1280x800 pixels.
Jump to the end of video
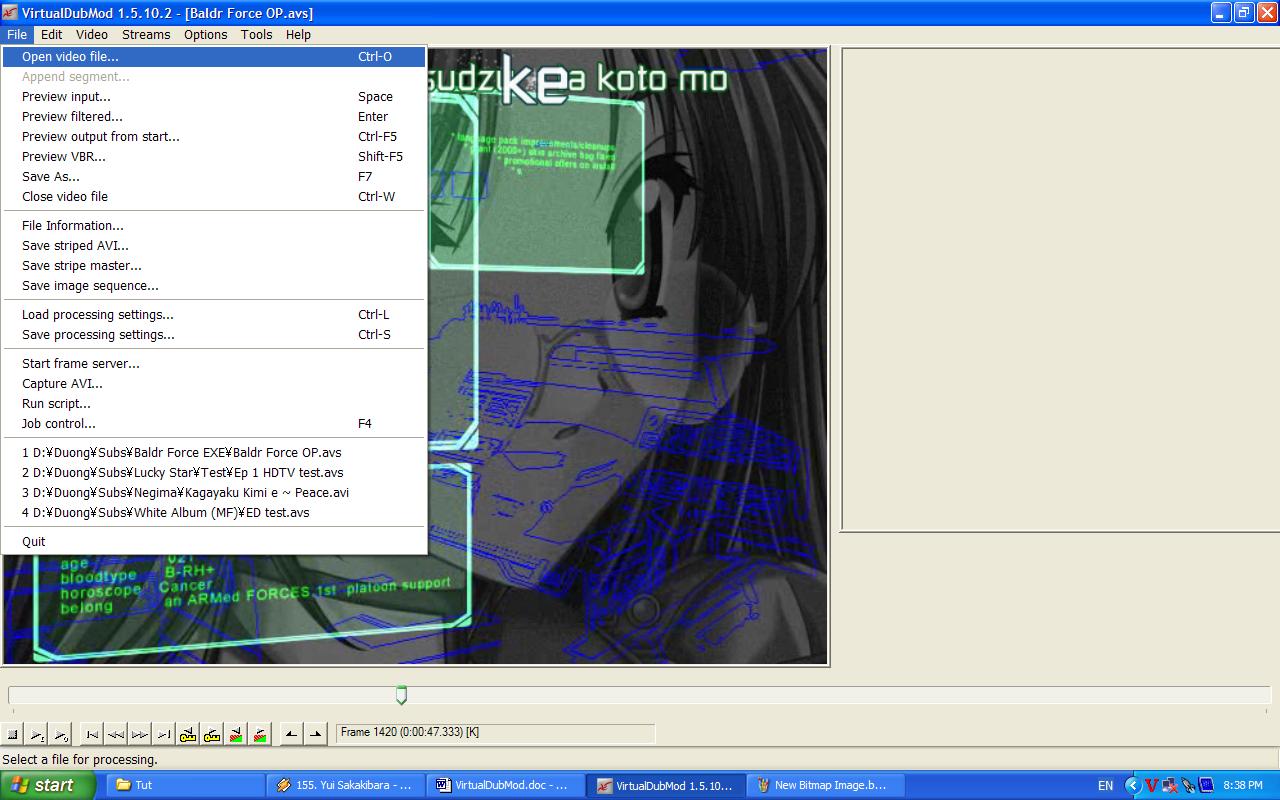(164, 734)
